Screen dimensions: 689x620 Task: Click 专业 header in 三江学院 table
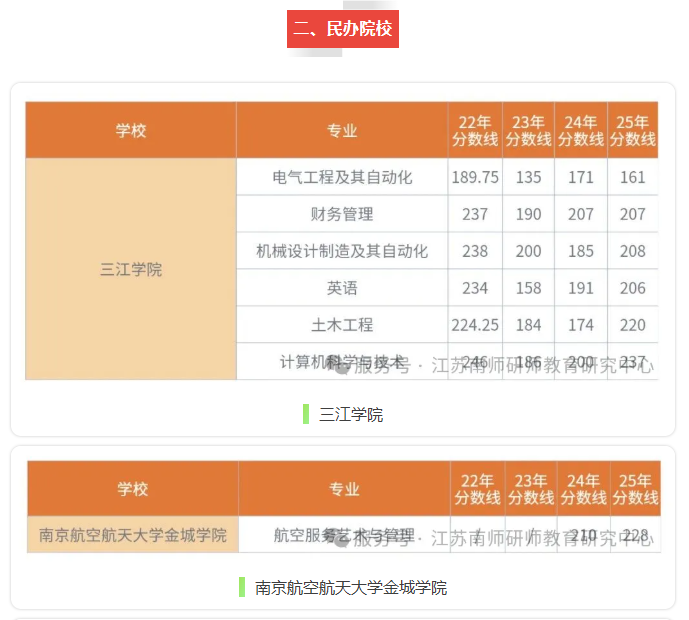tap(342, 130)
